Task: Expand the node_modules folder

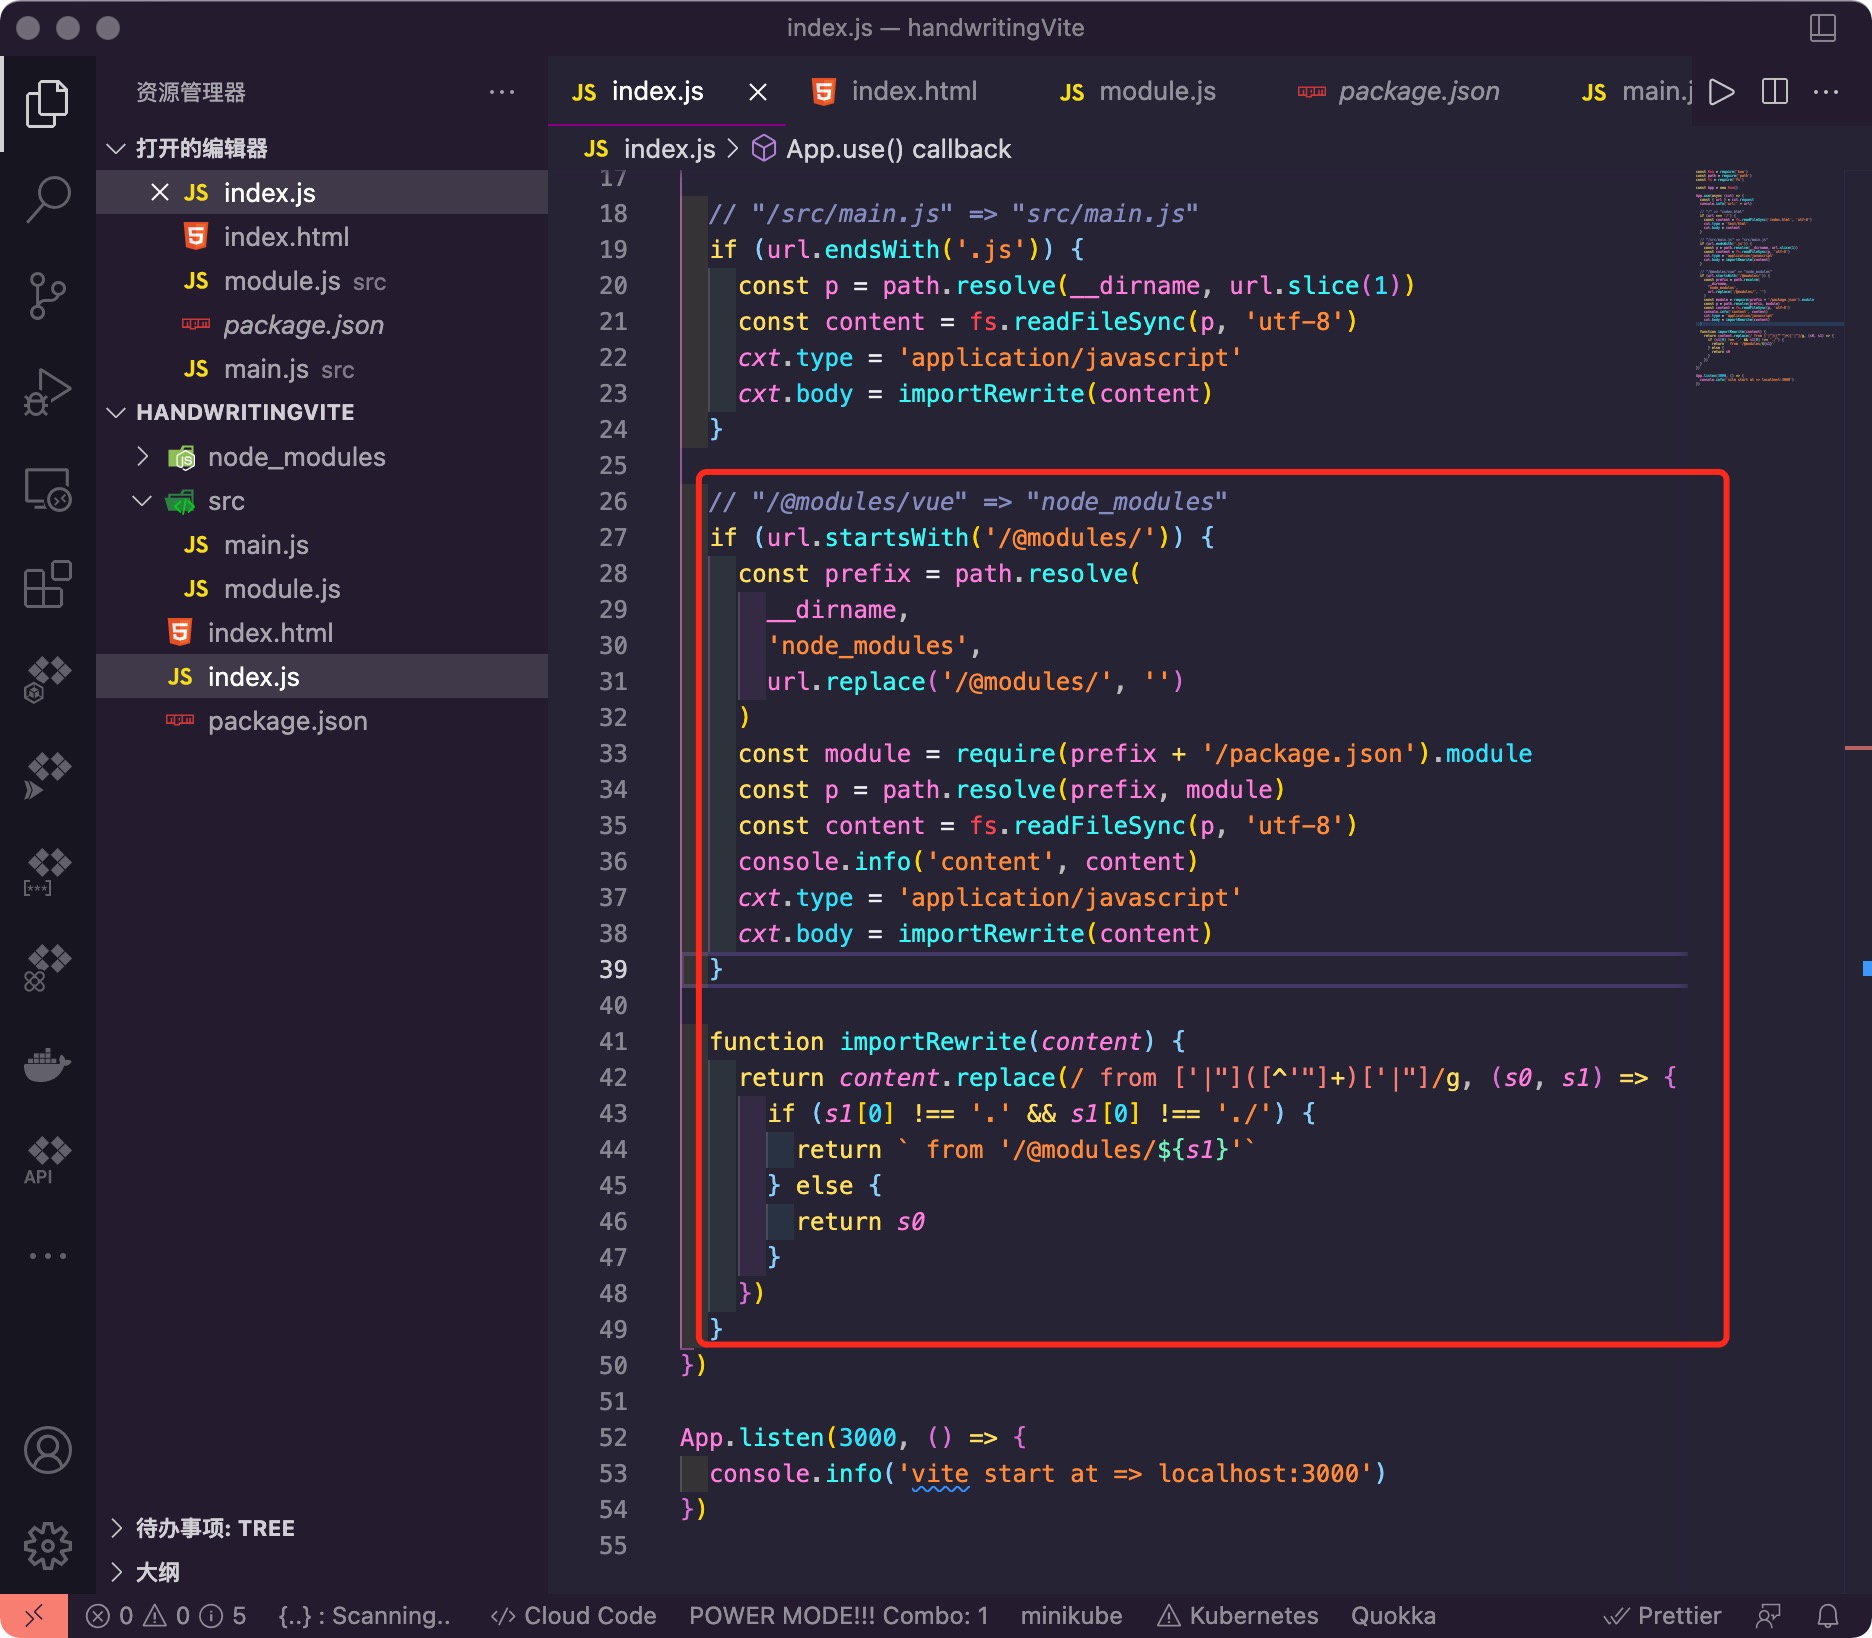Action: [322, 457]
